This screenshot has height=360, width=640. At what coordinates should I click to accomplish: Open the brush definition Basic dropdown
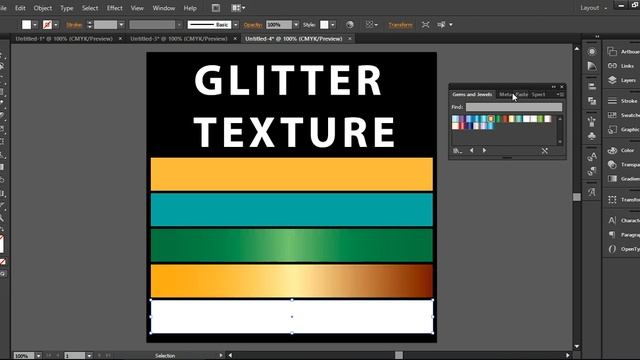236,25
